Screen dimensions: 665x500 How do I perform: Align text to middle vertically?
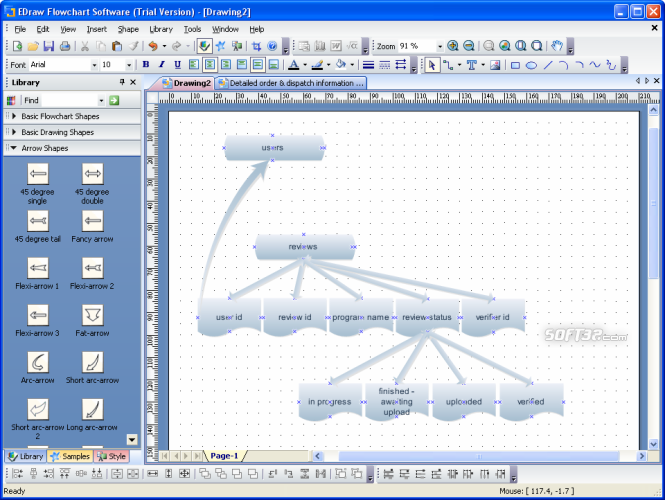click(x=257, y=65)
